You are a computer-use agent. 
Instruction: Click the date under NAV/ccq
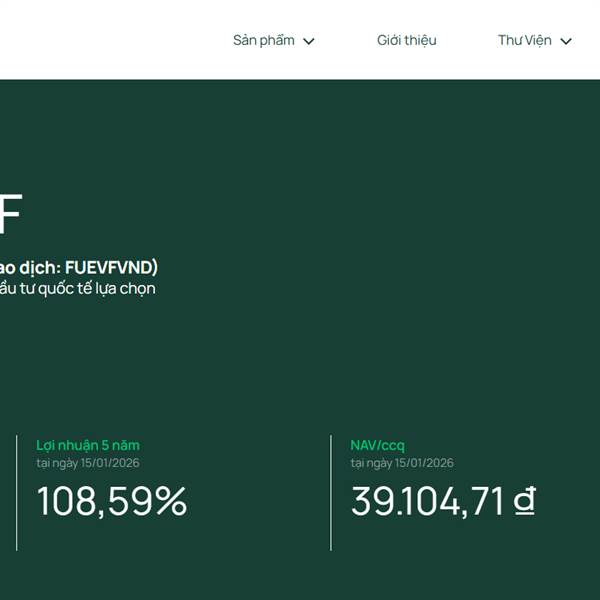tap(402, 463)
